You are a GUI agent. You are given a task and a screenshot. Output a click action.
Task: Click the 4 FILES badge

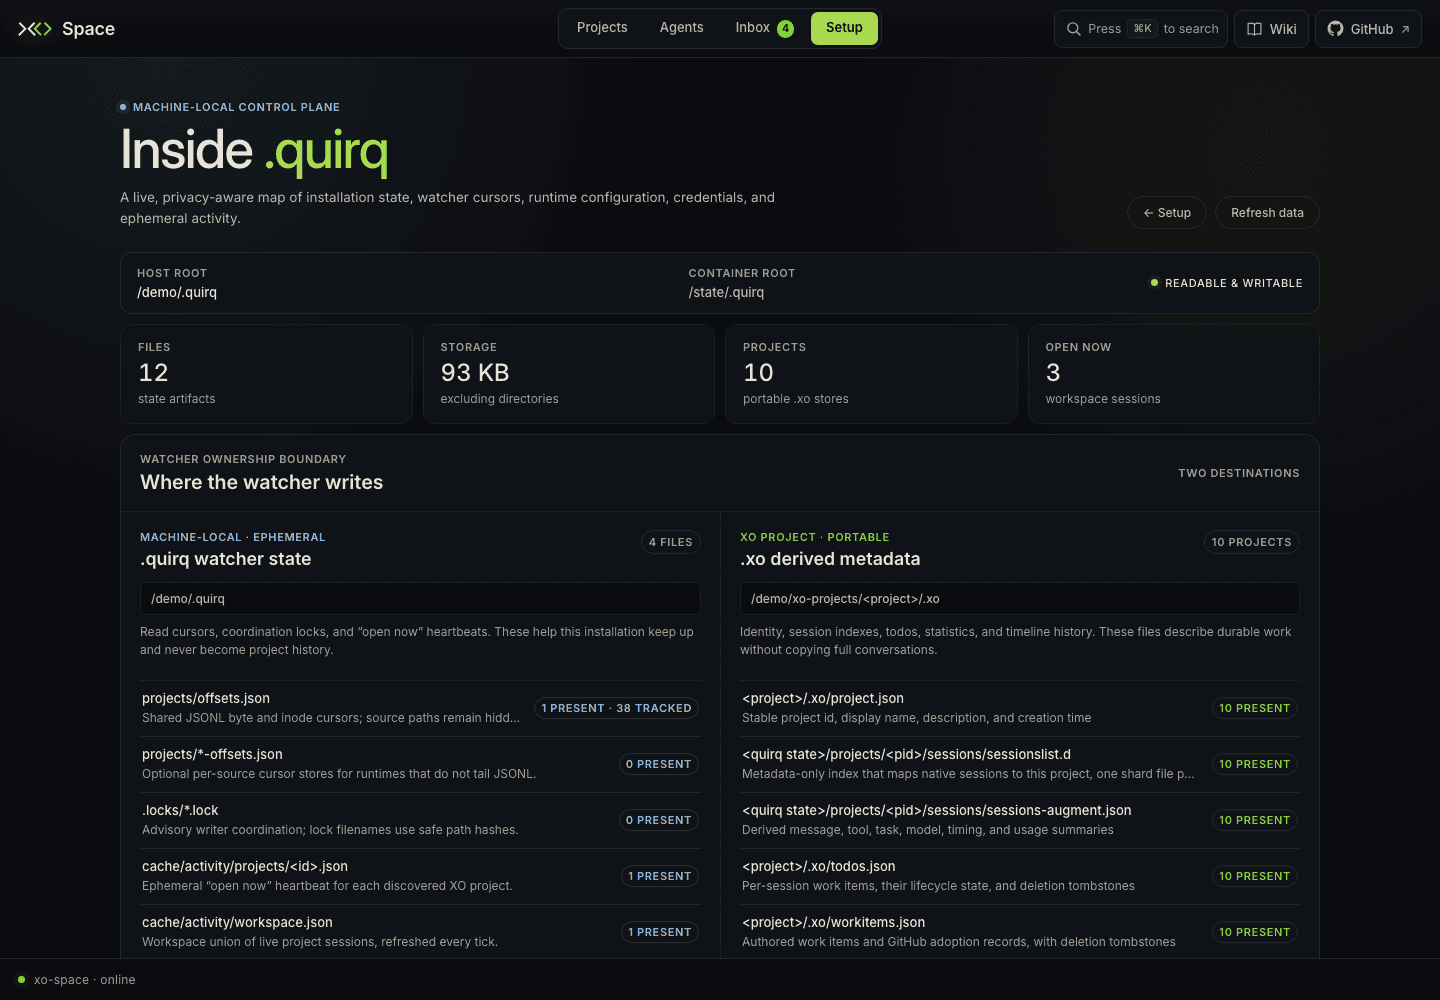(671, 542)
